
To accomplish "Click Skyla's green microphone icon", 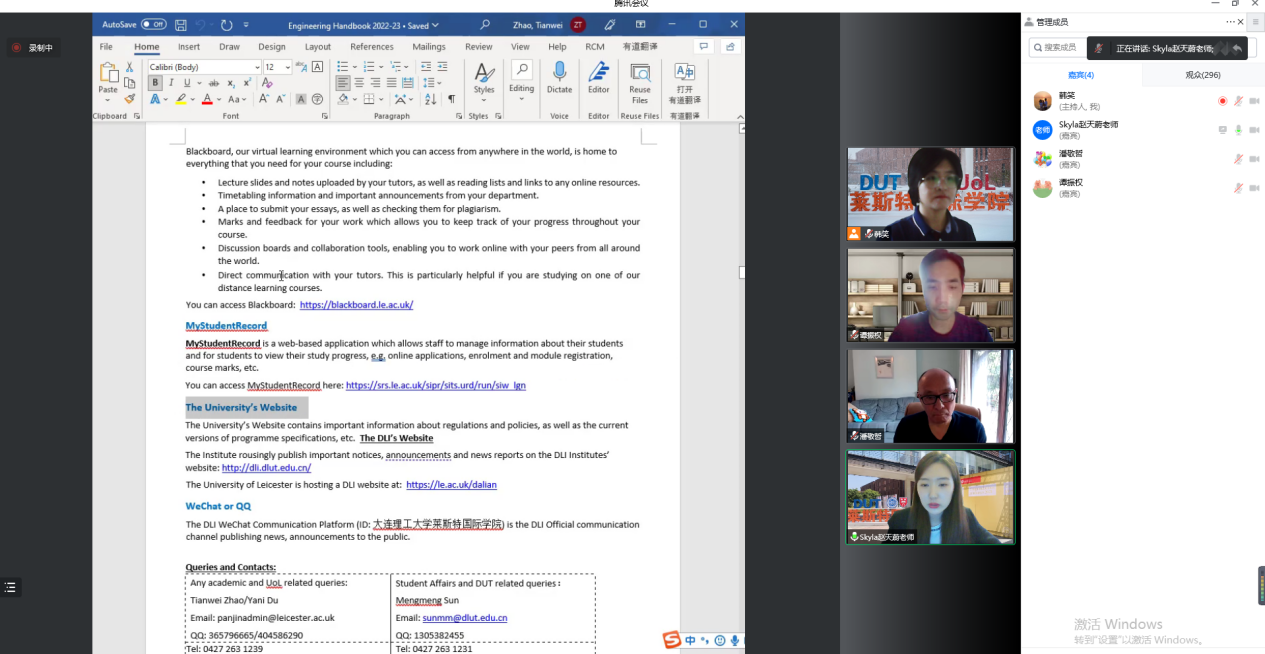I will 1238,130.
